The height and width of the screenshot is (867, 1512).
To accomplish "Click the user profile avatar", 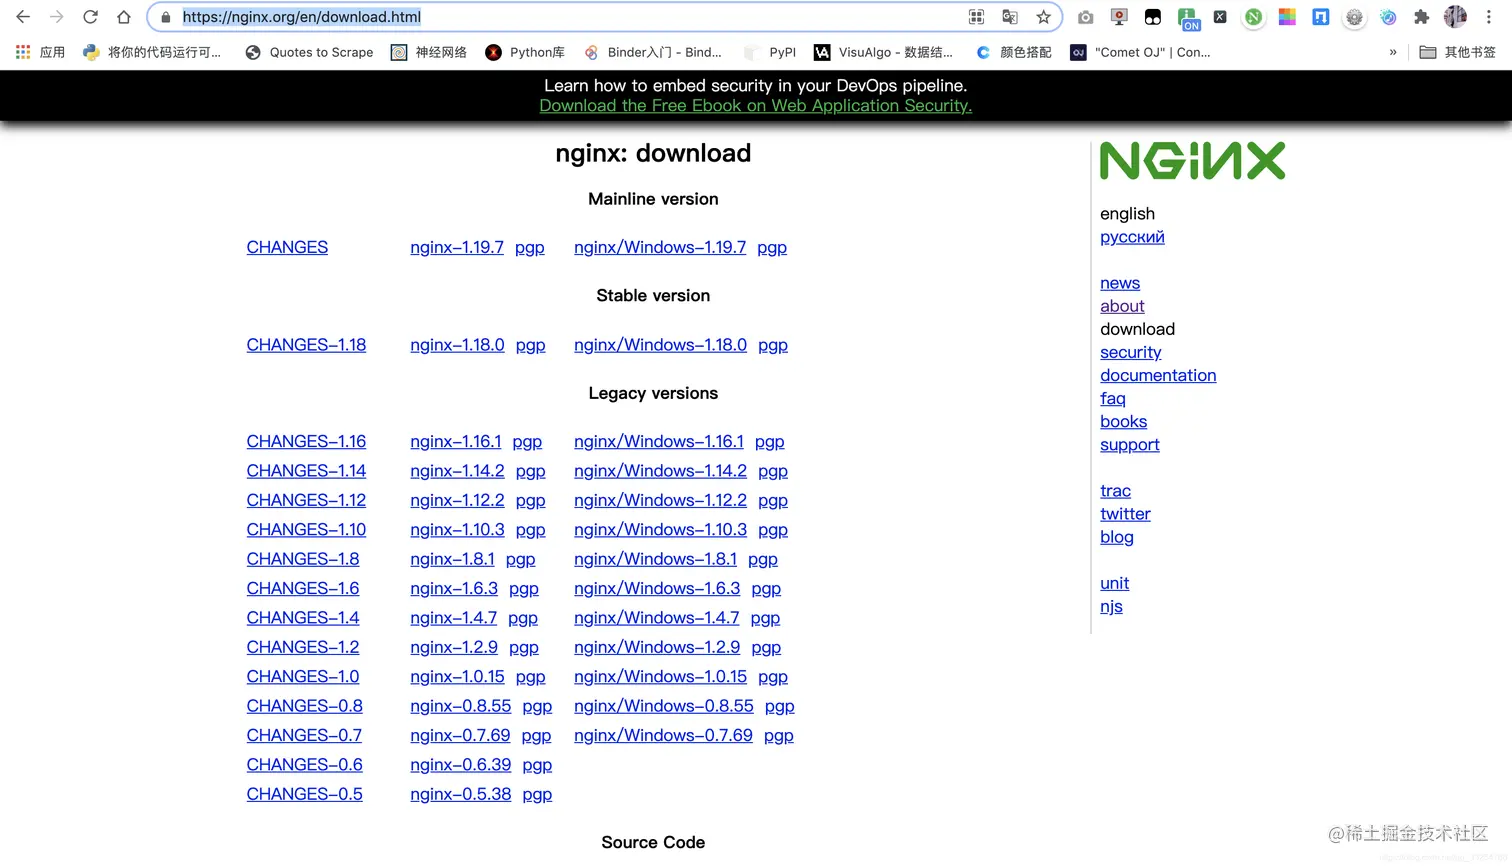I will 1455,17.
